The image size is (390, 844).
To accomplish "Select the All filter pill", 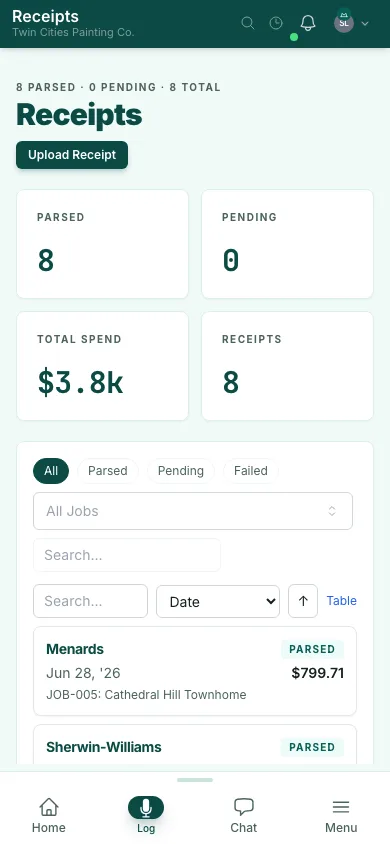I will click(51, 471).
